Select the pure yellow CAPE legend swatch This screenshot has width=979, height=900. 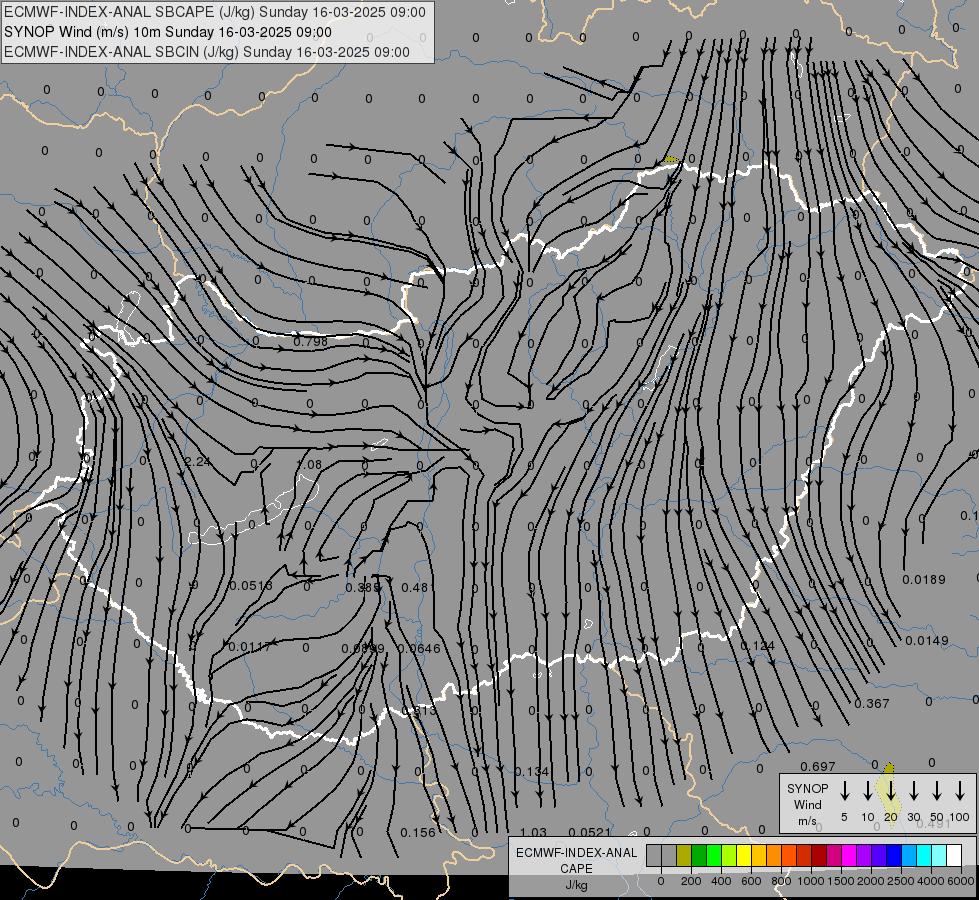[744, 855]
